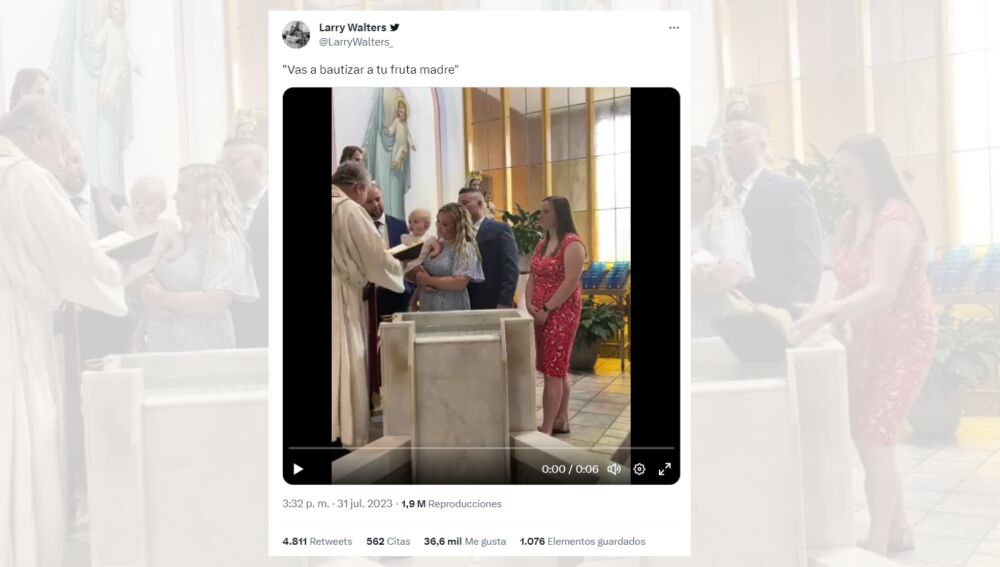
Task: Open the Larry Walters display name
Action: 352,27
